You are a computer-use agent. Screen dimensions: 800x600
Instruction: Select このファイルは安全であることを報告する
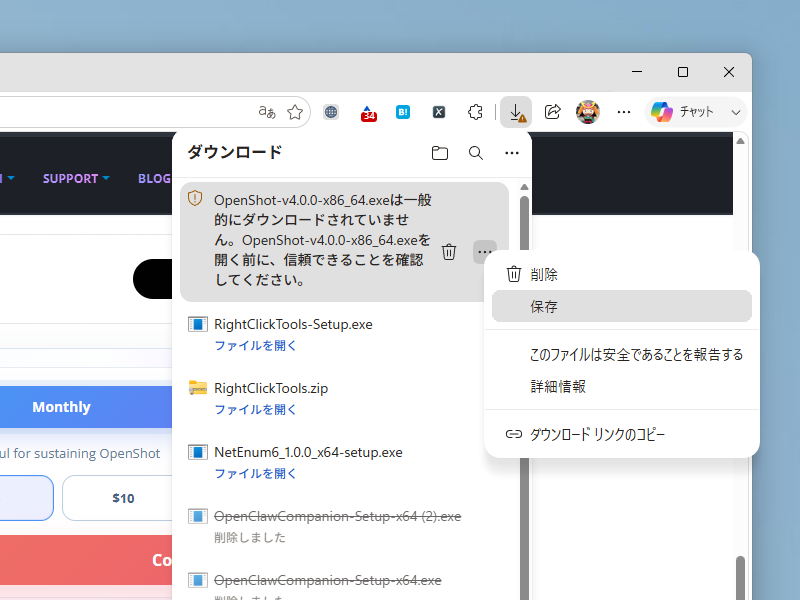click(x=622, y=355)
